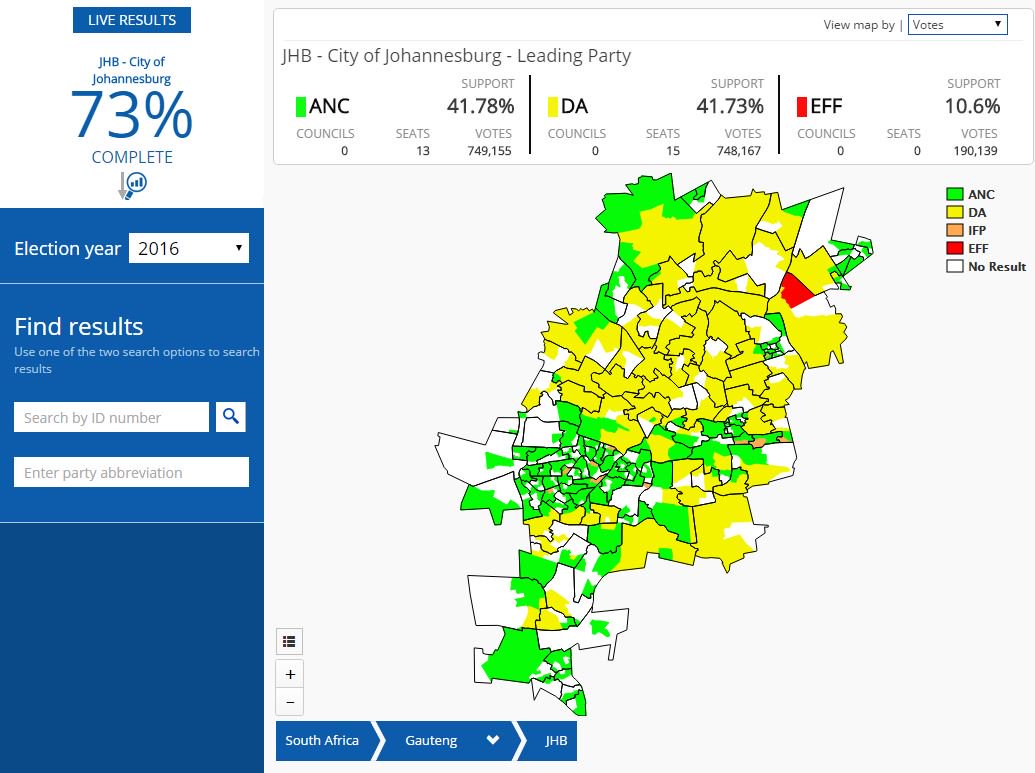Screen dimensions: 1035x773
Task: Click the JHB - City of Johannesburg sidebar title
Action: tap(131, 70)
